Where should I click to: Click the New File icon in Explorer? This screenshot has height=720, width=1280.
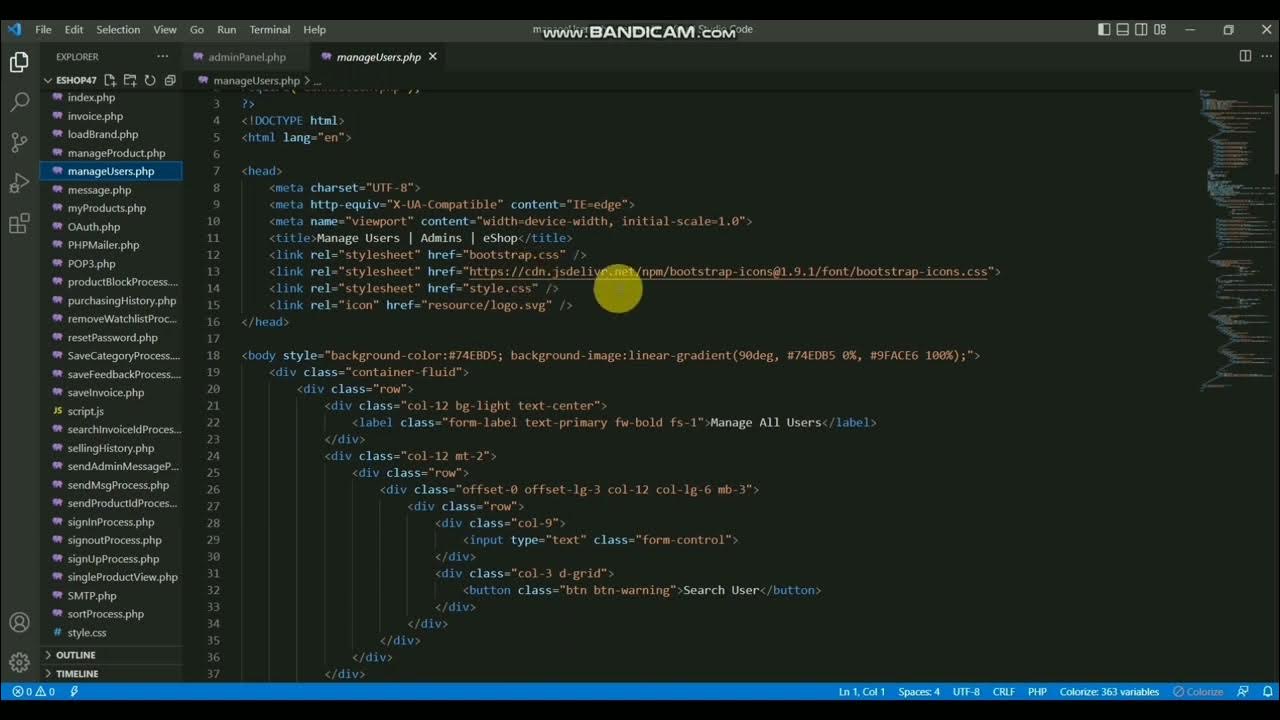tap(110, 80)
